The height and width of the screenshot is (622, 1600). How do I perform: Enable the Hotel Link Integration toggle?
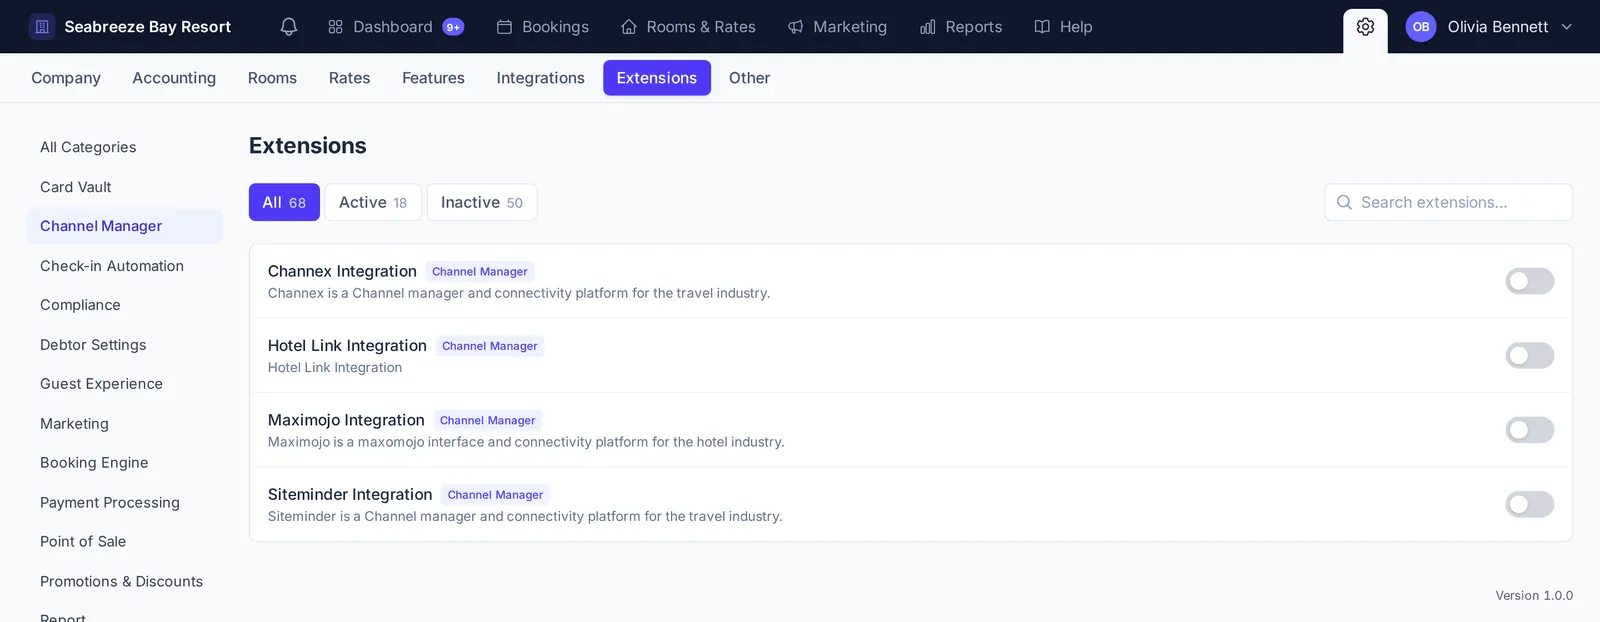1530,355
